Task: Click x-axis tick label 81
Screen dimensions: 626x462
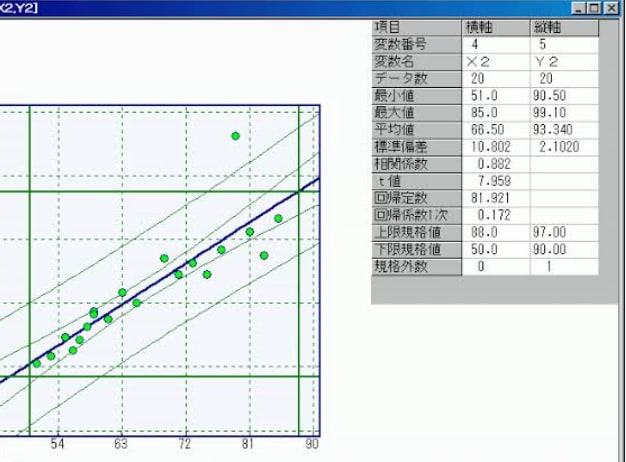Action: click(248, 444)
